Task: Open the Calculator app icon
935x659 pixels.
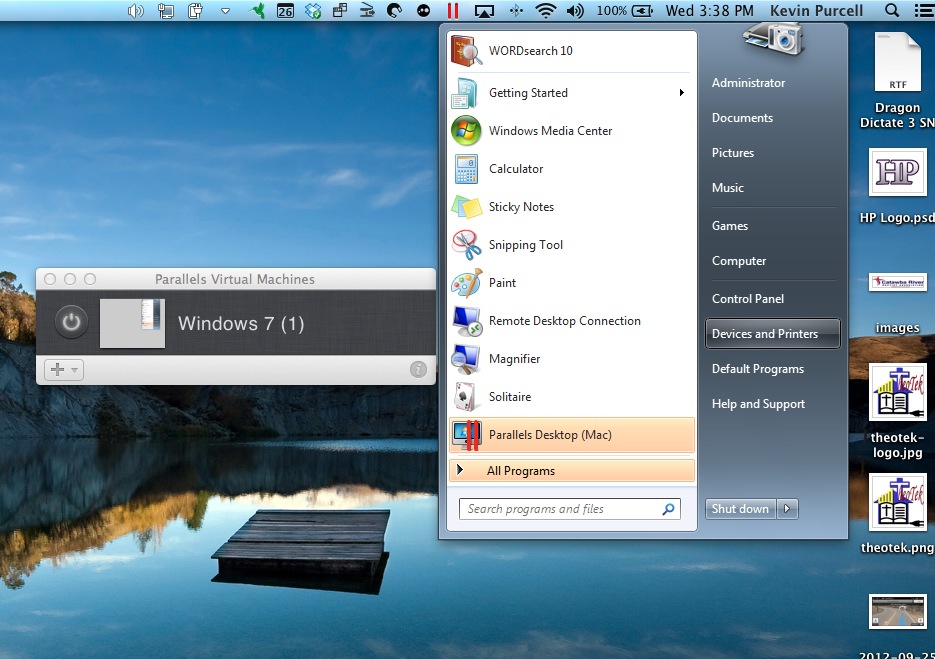Action: pos(466,169)
